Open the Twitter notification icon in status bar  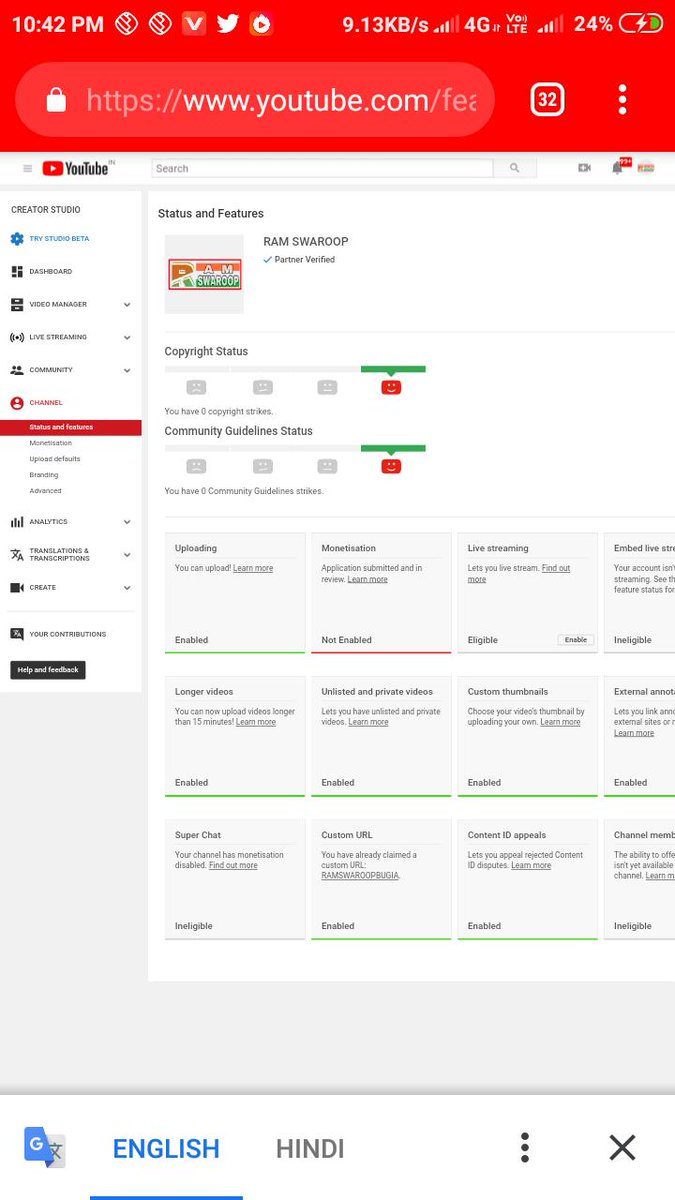click(x=228, y=24)
